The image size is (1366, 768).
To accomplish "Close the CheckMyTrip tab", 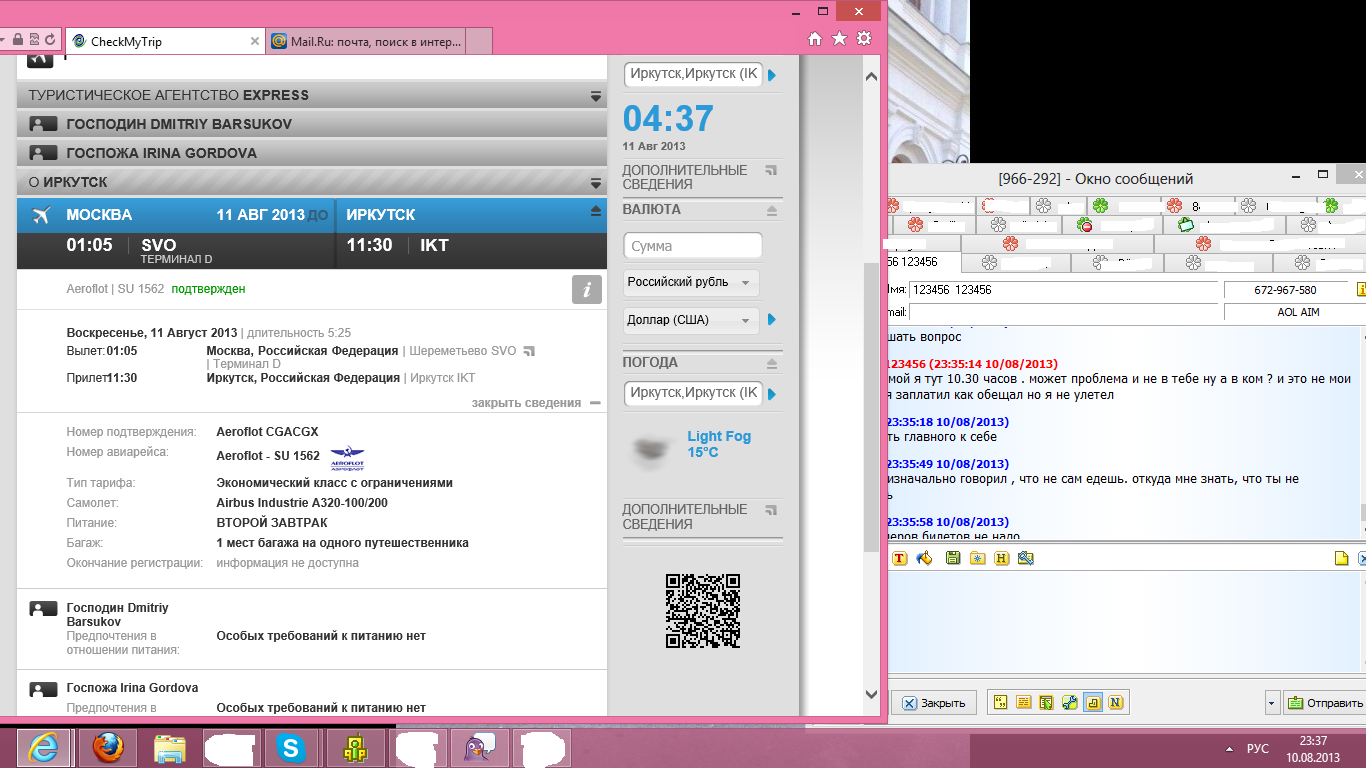I will tap(254, 42).
